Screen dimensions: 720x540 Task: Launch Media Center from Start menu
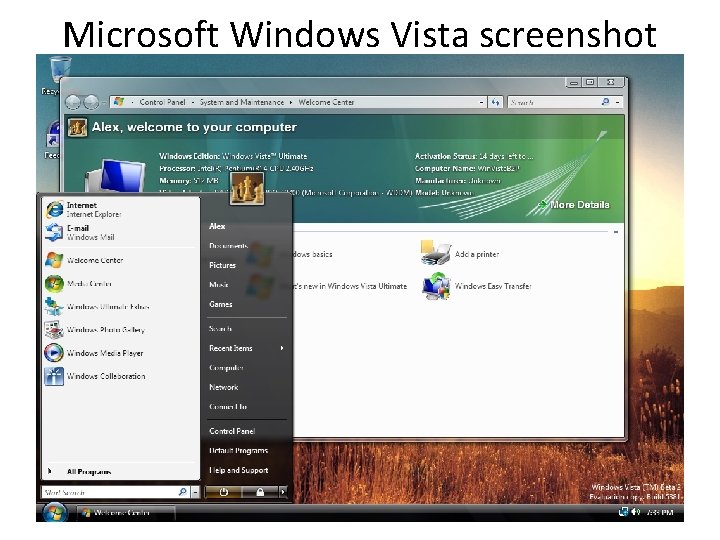pyautogui.click(x=120, y=283)
